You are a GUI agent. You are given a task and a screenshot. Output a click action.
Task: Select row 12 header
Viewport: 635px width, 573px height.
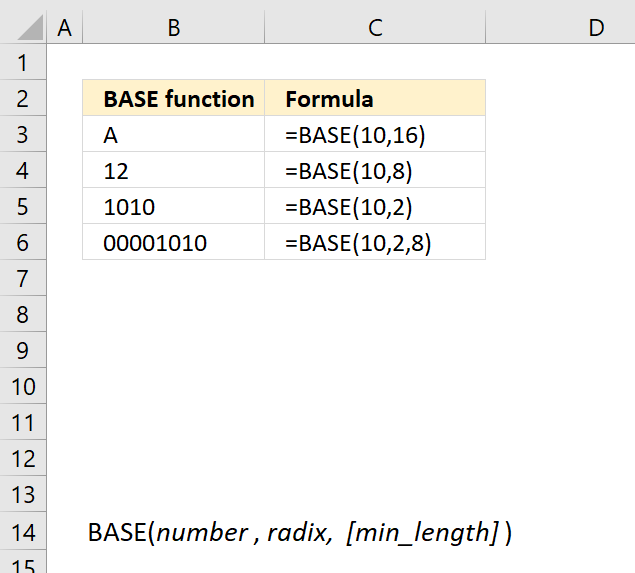click(x=23, y=458)
